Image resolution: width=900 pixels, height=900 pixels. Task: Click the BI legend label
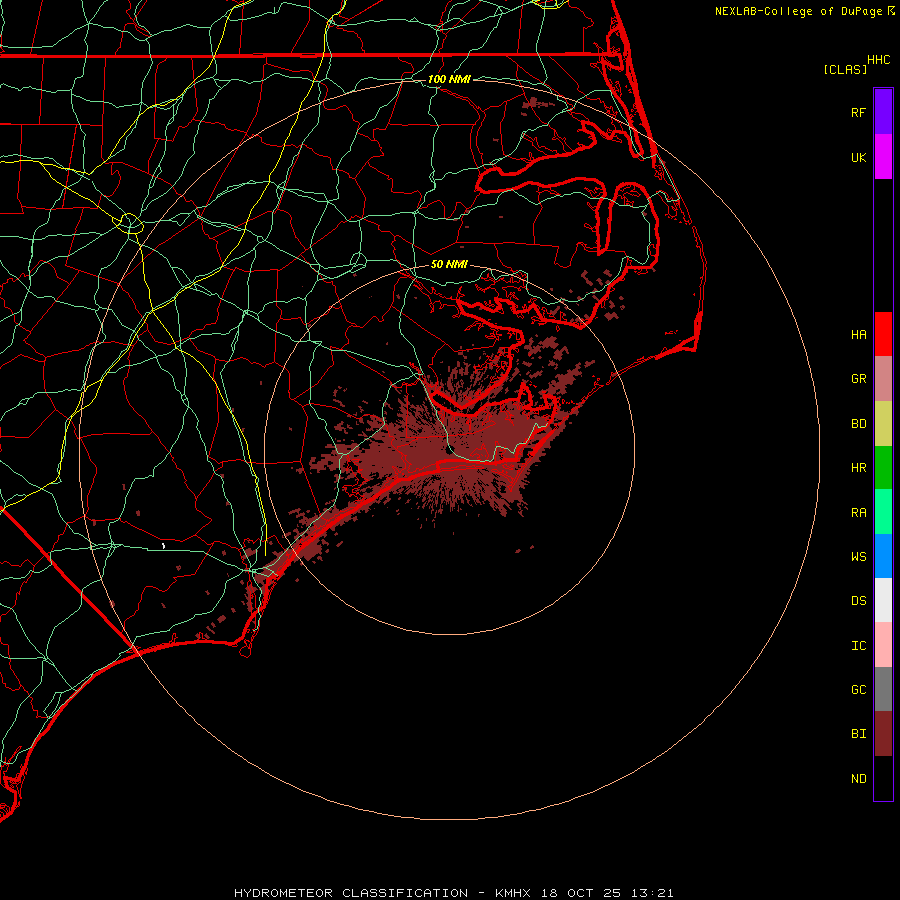tap(858, 734)
